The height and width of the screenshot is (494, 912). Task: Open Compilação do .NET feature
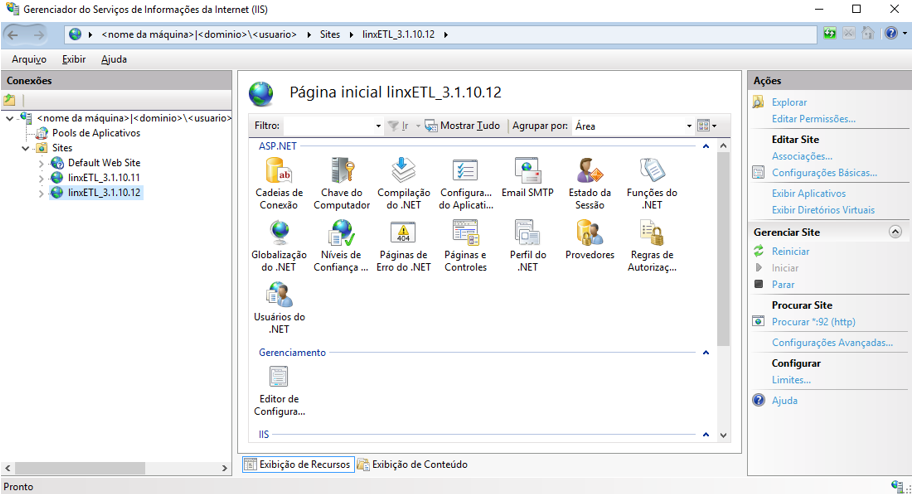click(x=404, y=183)
